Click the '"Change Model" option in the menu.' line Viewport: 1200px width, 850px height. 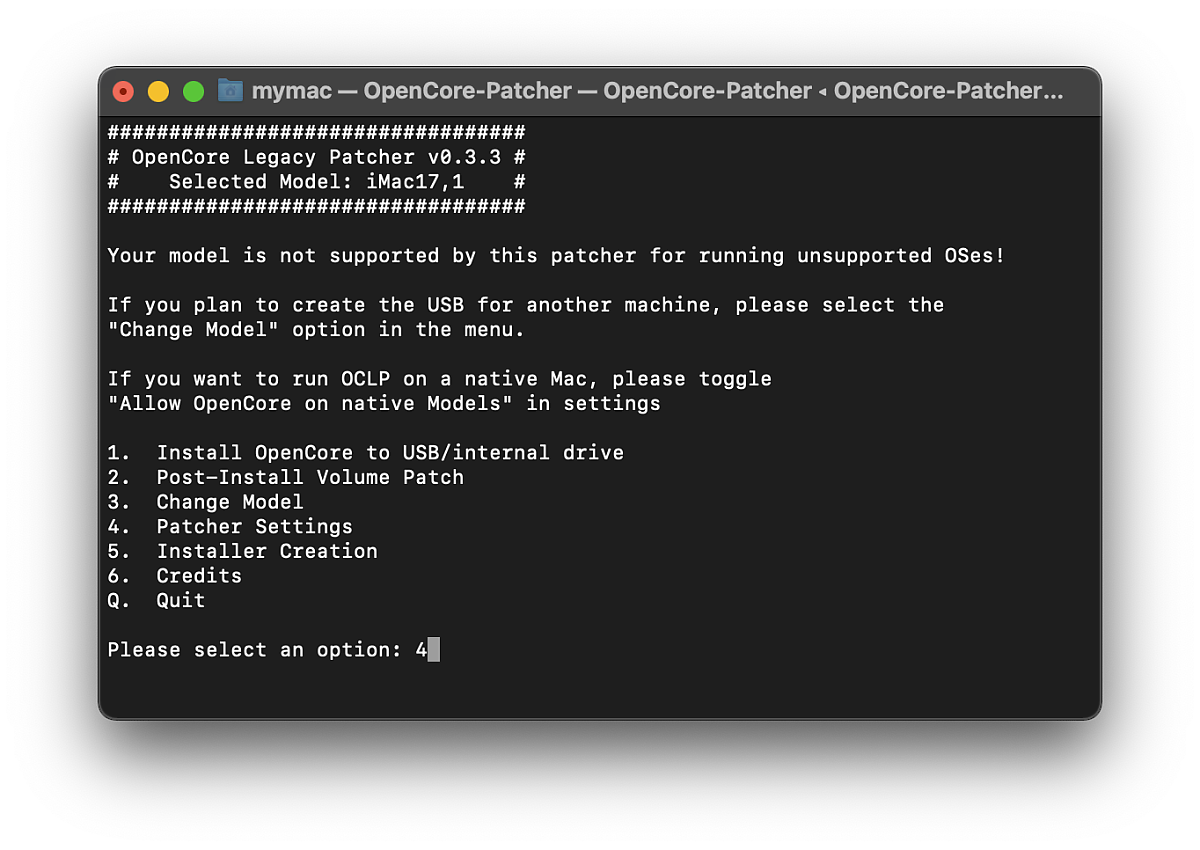click(x=316, y=329)
